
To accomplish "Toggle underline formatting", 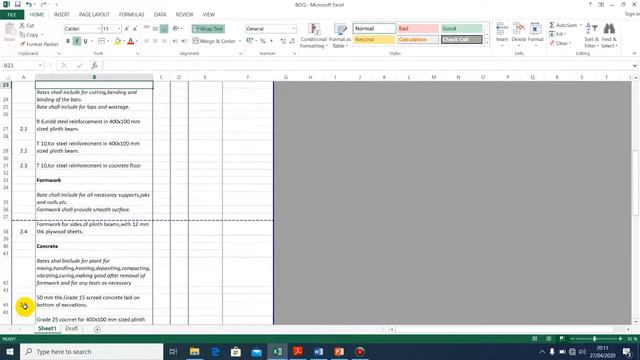I will point(85,41).
